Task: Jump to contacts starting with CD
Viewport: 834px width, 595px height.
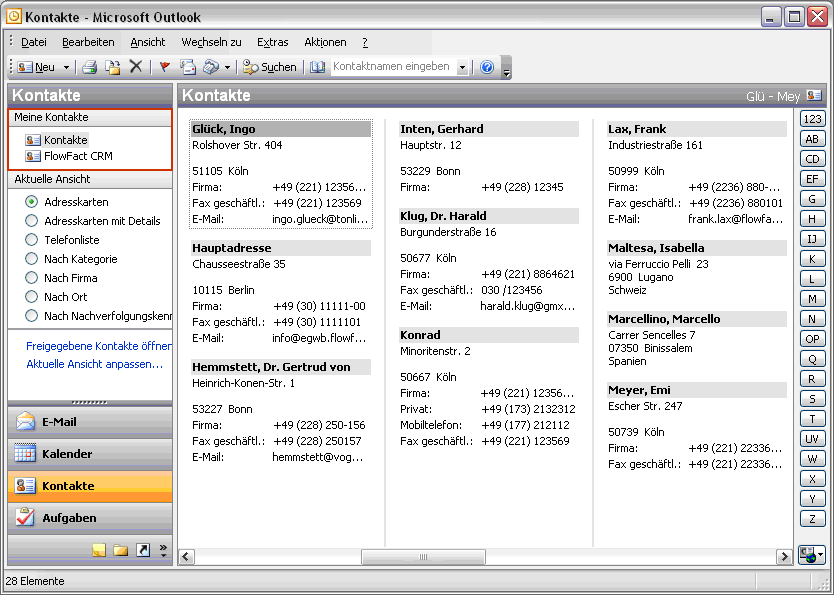Action: 812,158
